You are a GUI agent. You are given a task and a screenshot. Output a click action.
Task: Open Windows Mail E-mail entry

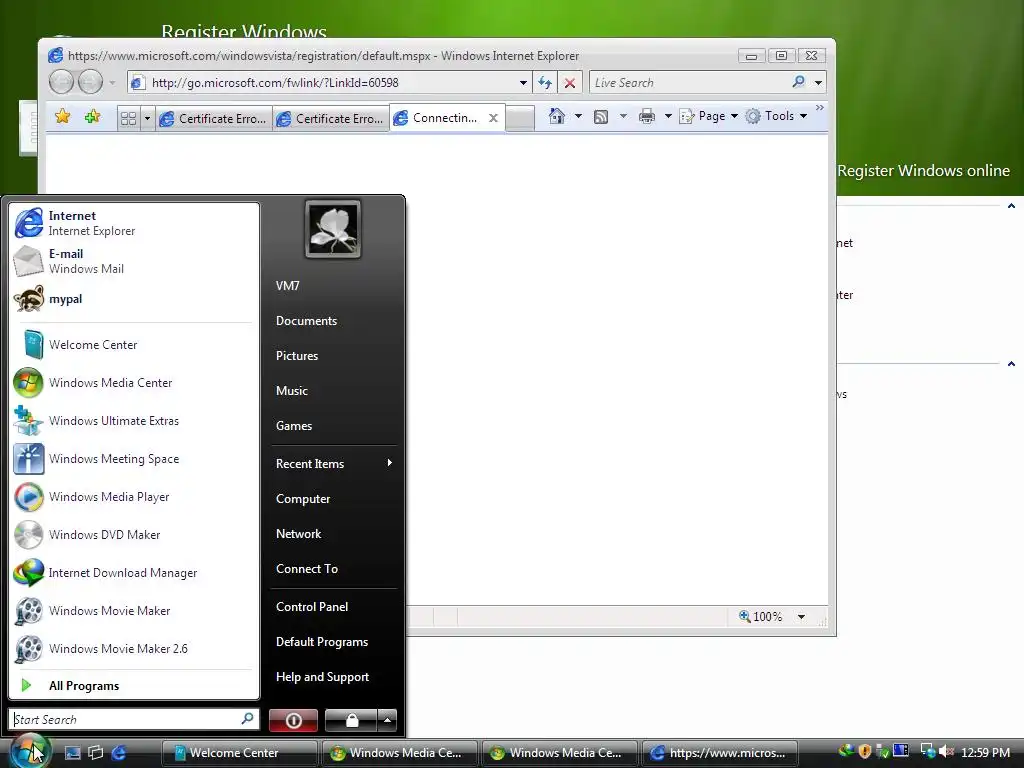[x=134, y=261]
